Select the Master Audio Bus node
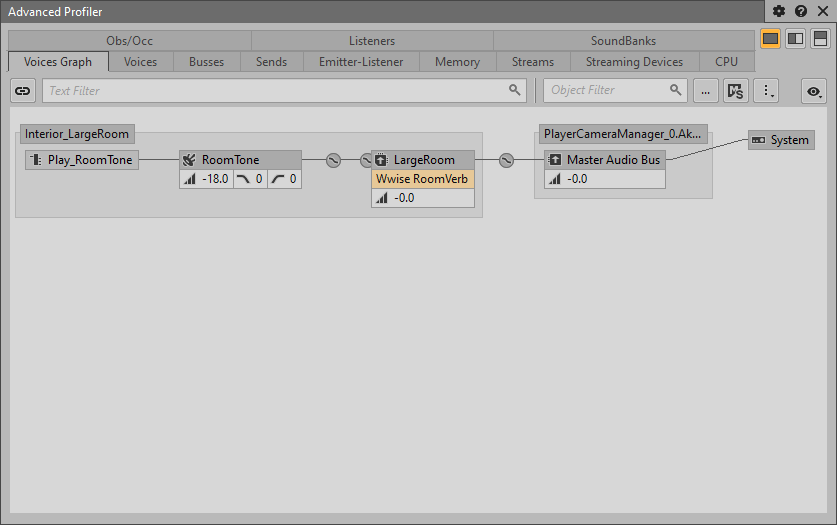This screenshot has height=525, width=837. (x=612, y=160)
